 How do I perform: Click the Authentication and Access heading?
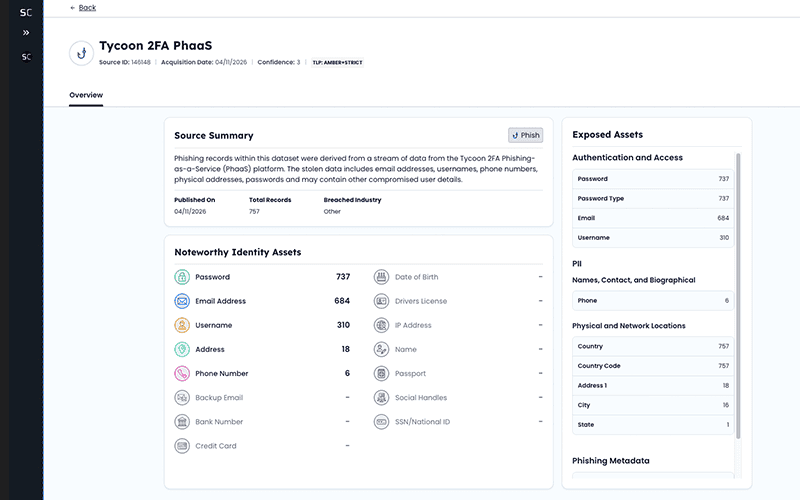click(x=627, y=158)
